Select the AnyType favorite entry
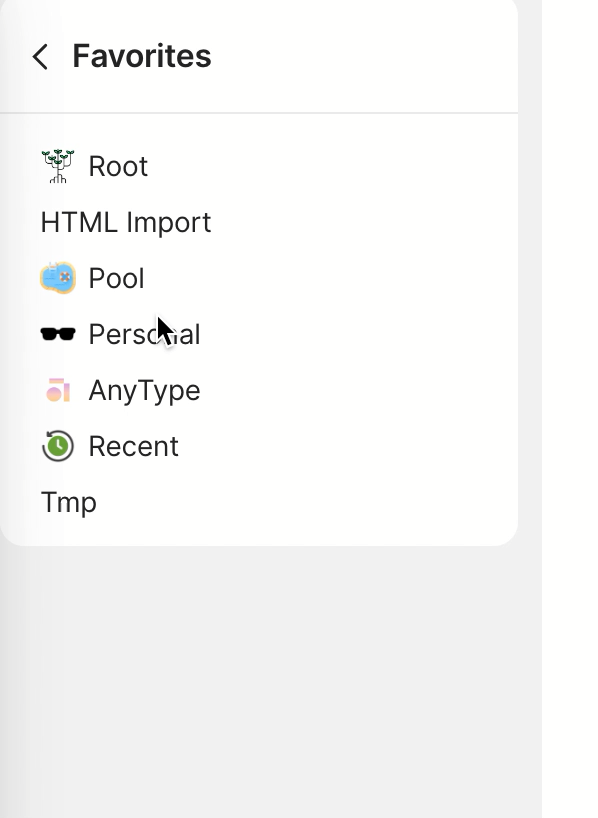Viewport: 598px width, 818px height. [x=145, y=390]
